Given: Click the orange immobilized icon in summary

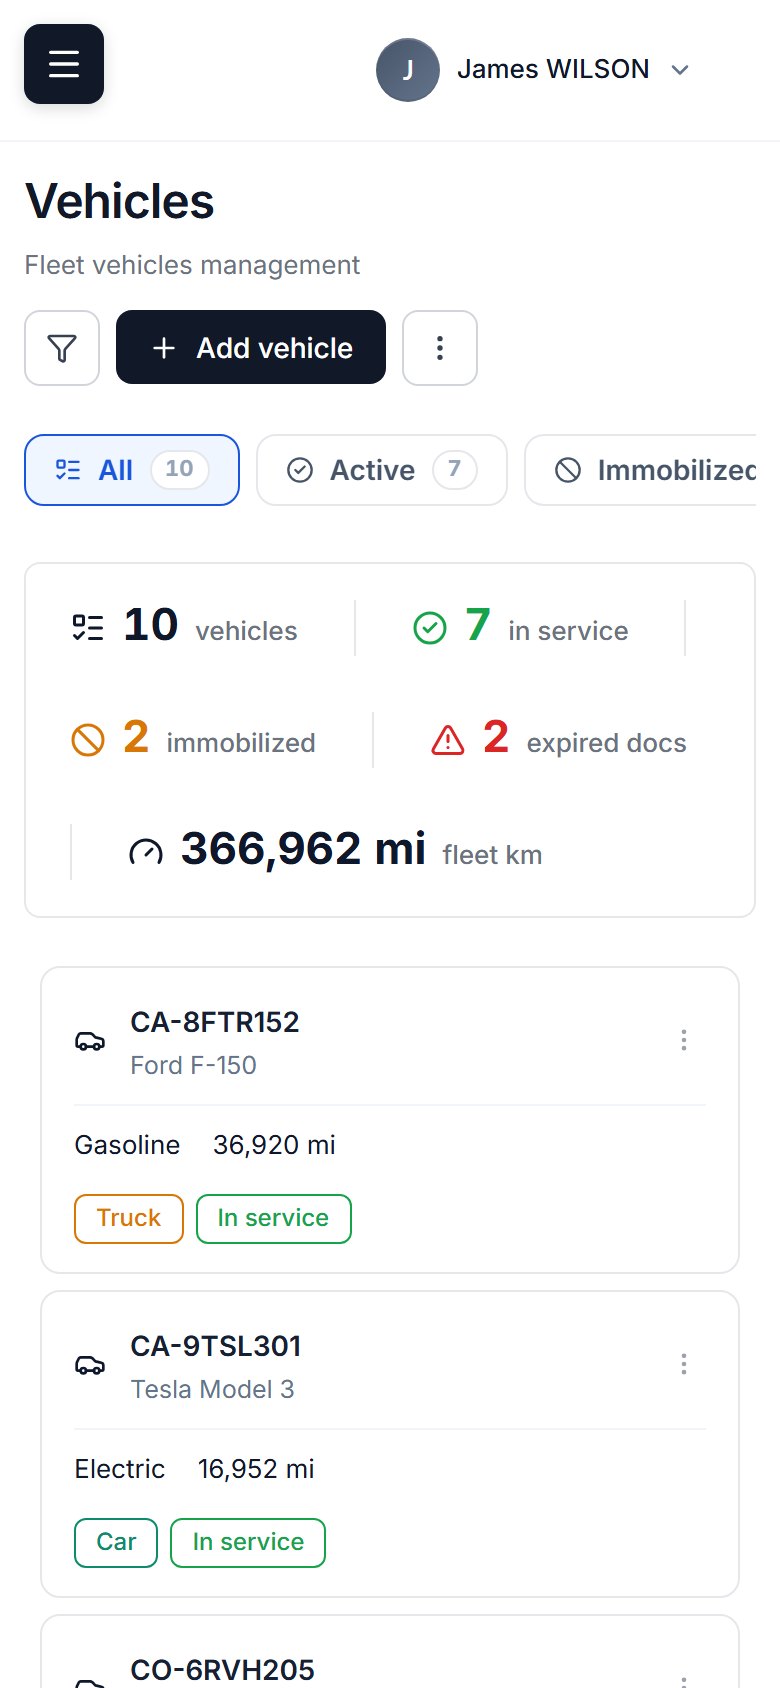Looking at the screenshot, I should [x=88, y=740].
